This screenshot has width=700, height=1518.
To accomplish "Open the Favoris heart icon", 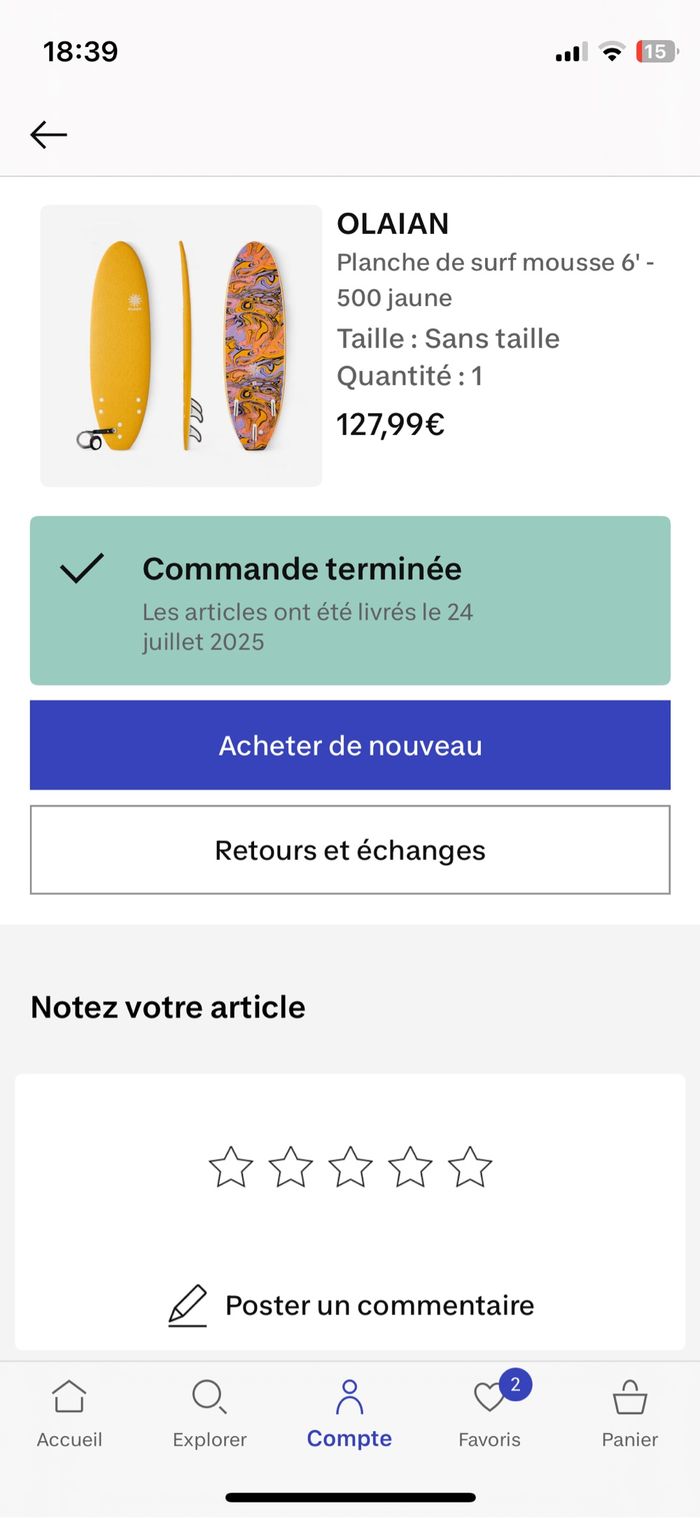I will tap(489, 1397).
